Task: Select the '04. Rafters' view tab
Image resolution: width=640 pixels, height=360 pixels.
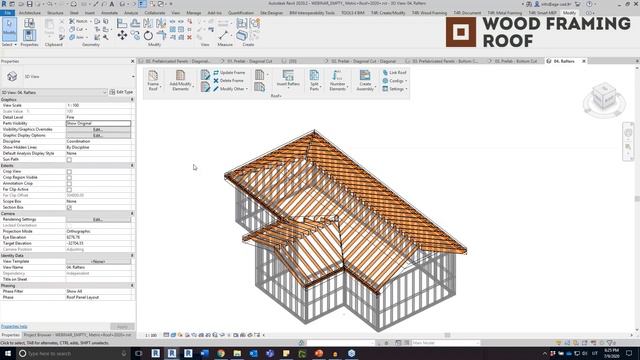Action: pos(564,61)
